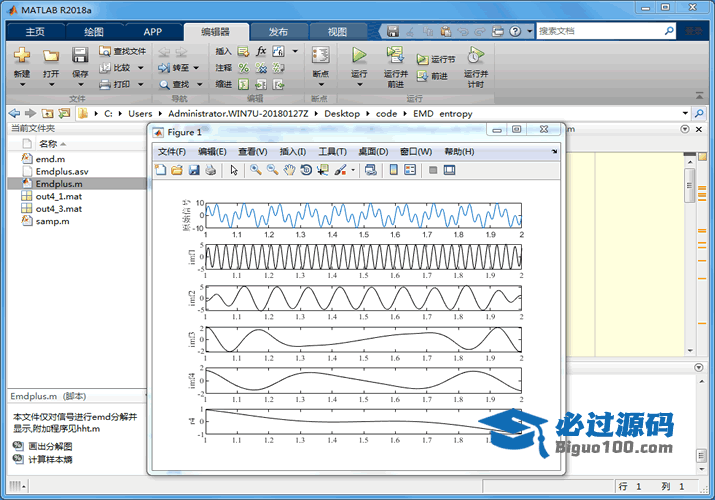The height and width of the screenshot is (500, 715).
Task: Click the Find (查找) magnifier button
Action: 174,84
